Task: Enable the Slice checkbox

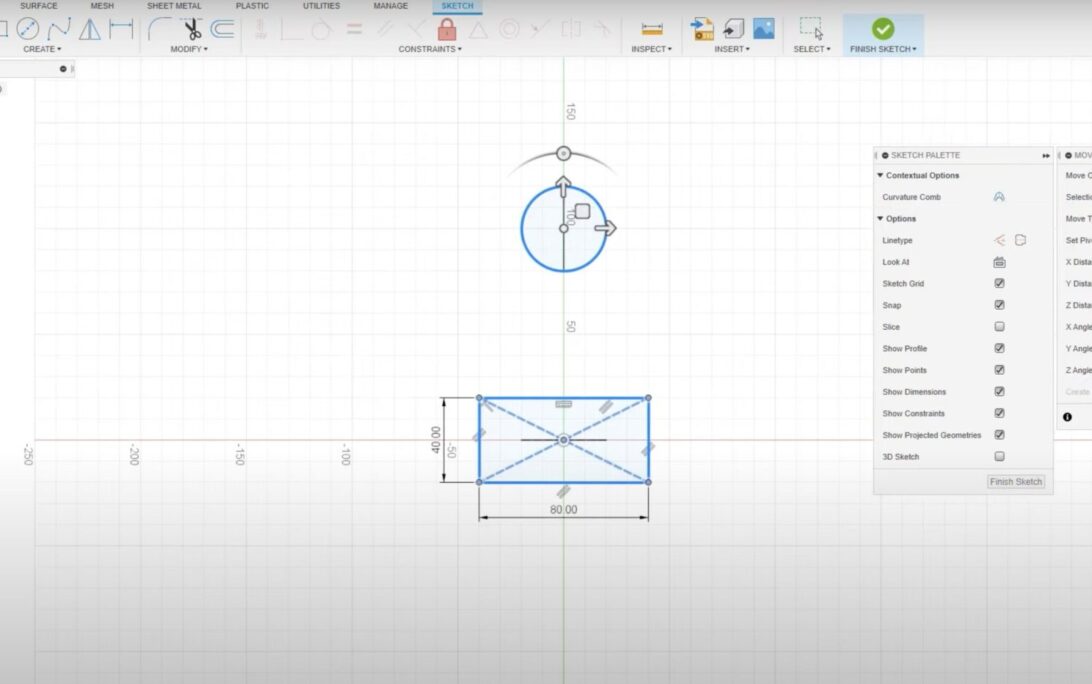Action: 999,327
